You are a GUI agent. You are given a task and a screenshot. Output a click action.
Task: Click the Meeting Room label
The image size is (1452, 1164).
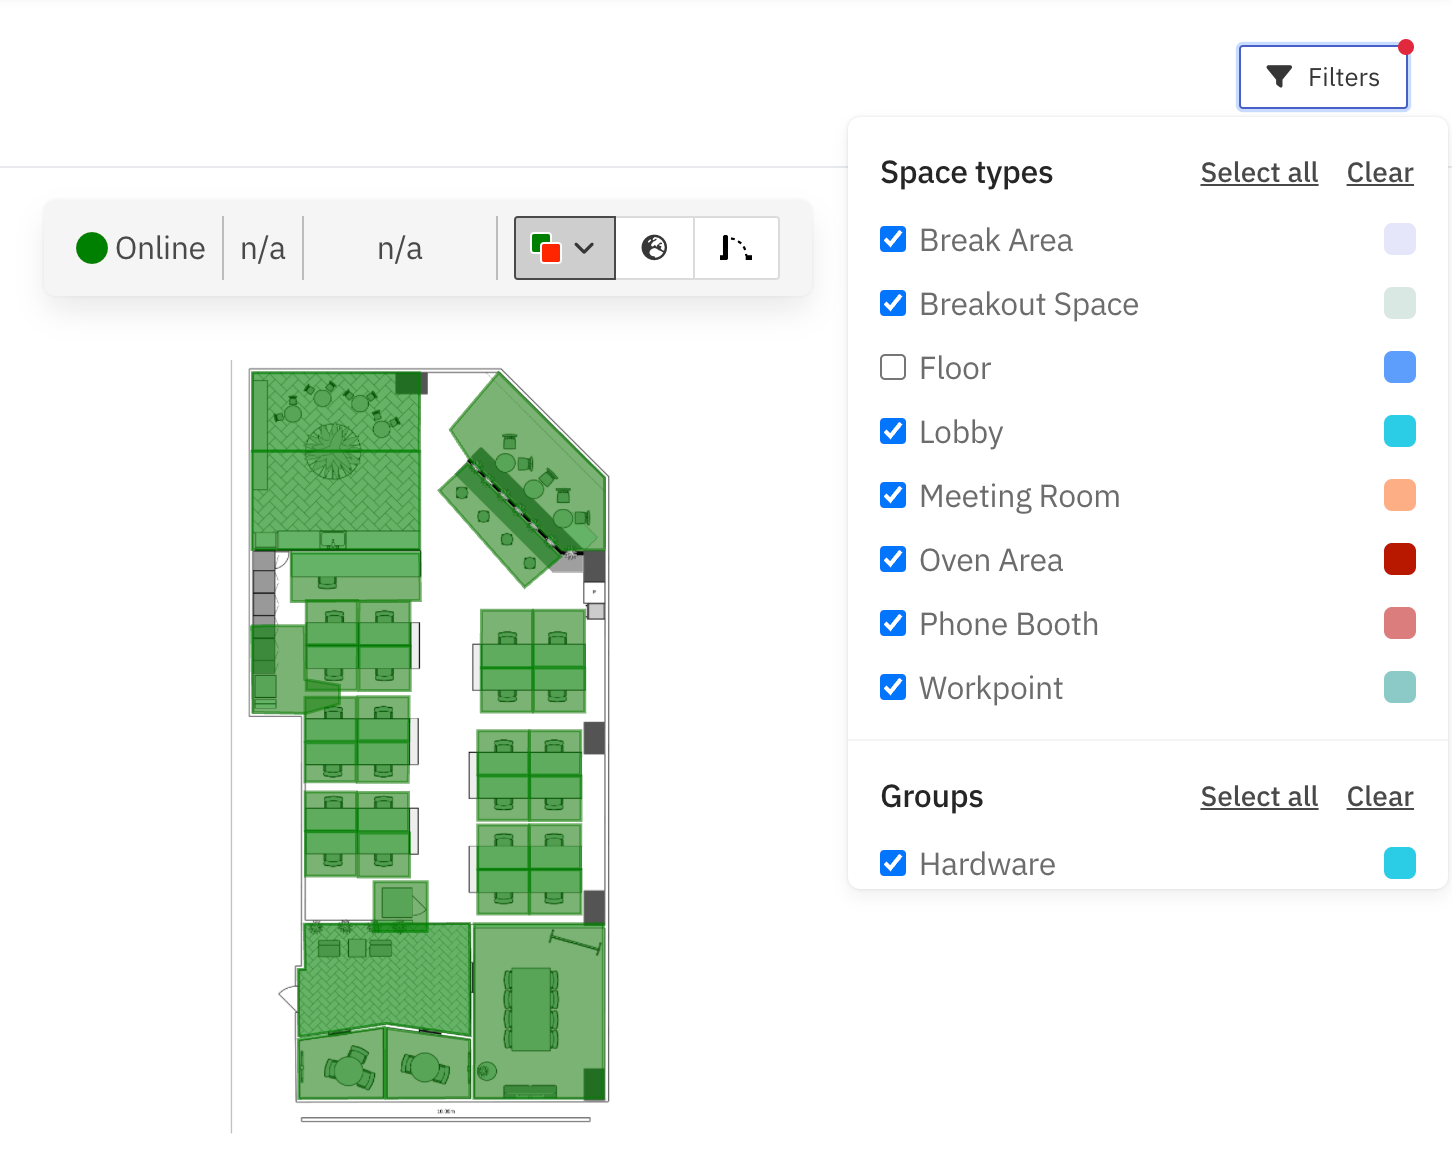[1020, 496]
